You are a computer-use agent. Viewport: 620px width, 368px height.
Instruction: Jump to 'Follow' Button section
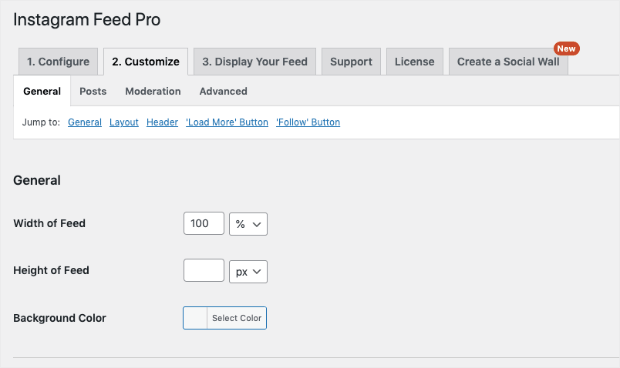pyautogui.click(x=308, y=122)
